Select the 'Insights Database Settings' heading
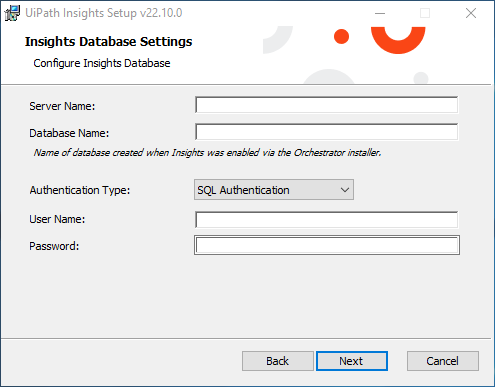 108,42
